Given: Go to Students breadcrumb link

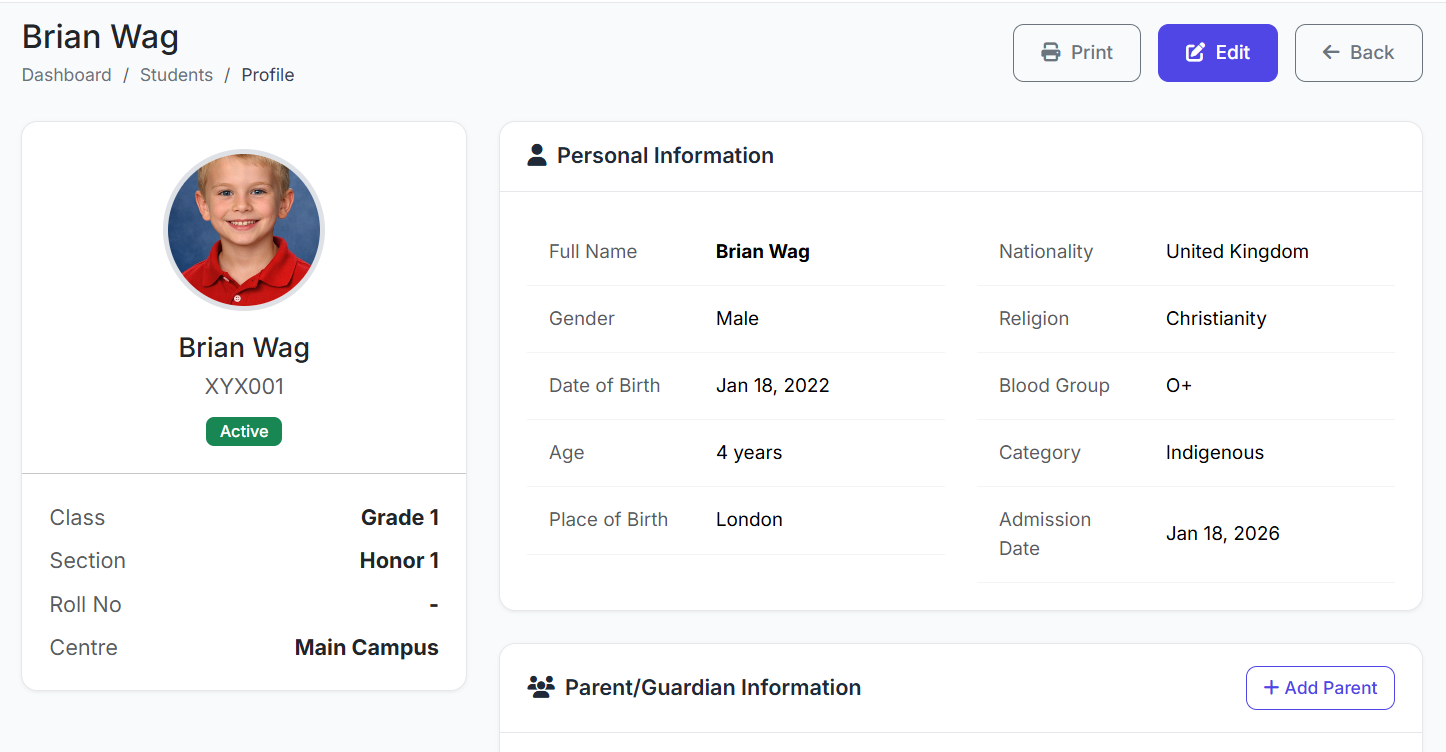Looking at the screenshot, I should (176, 75).
